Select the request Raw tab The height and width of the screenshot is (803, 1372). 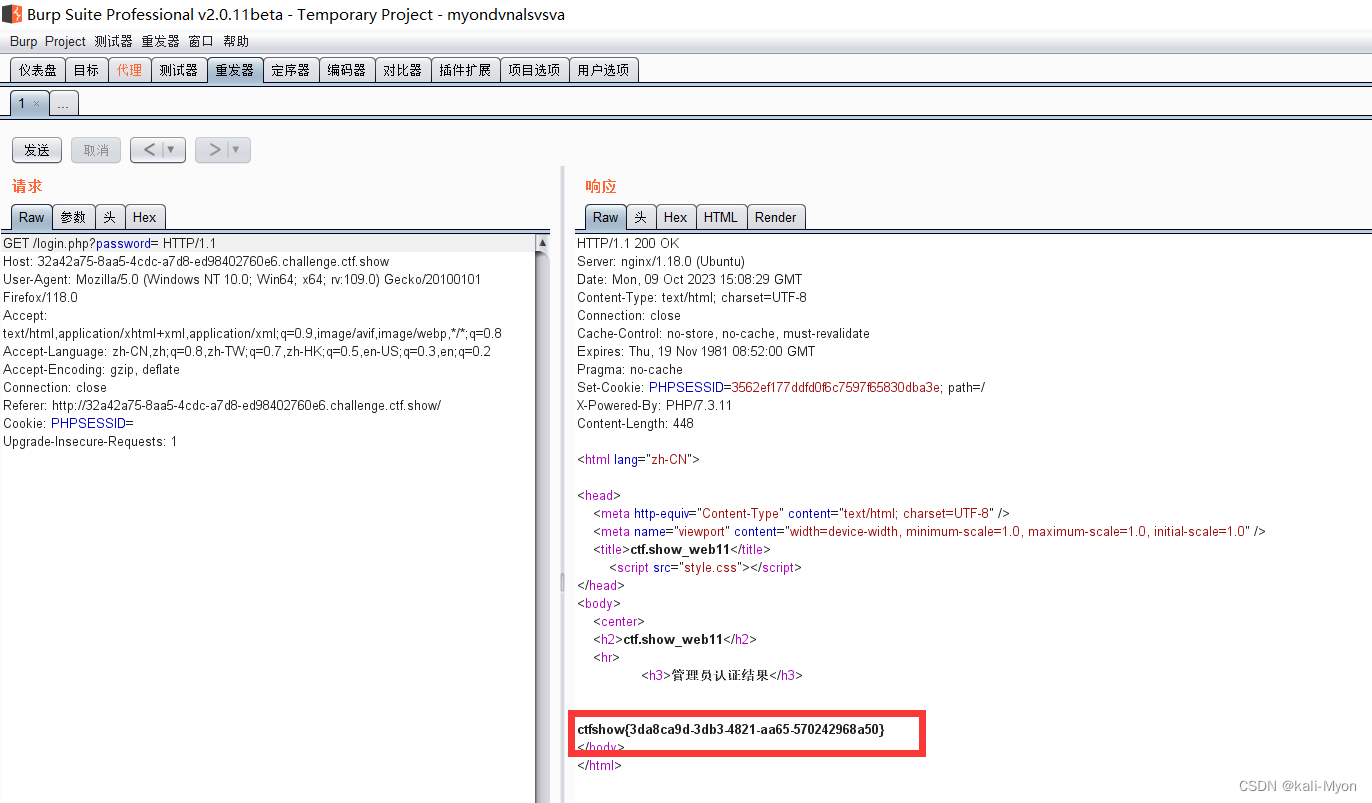(32, 217)
